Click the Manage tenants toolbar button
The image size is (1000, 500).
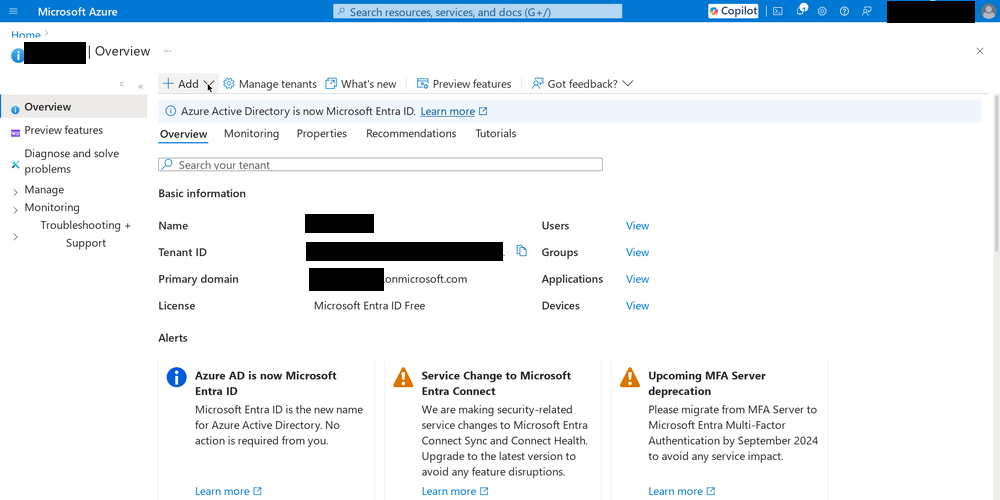point(269,84)
